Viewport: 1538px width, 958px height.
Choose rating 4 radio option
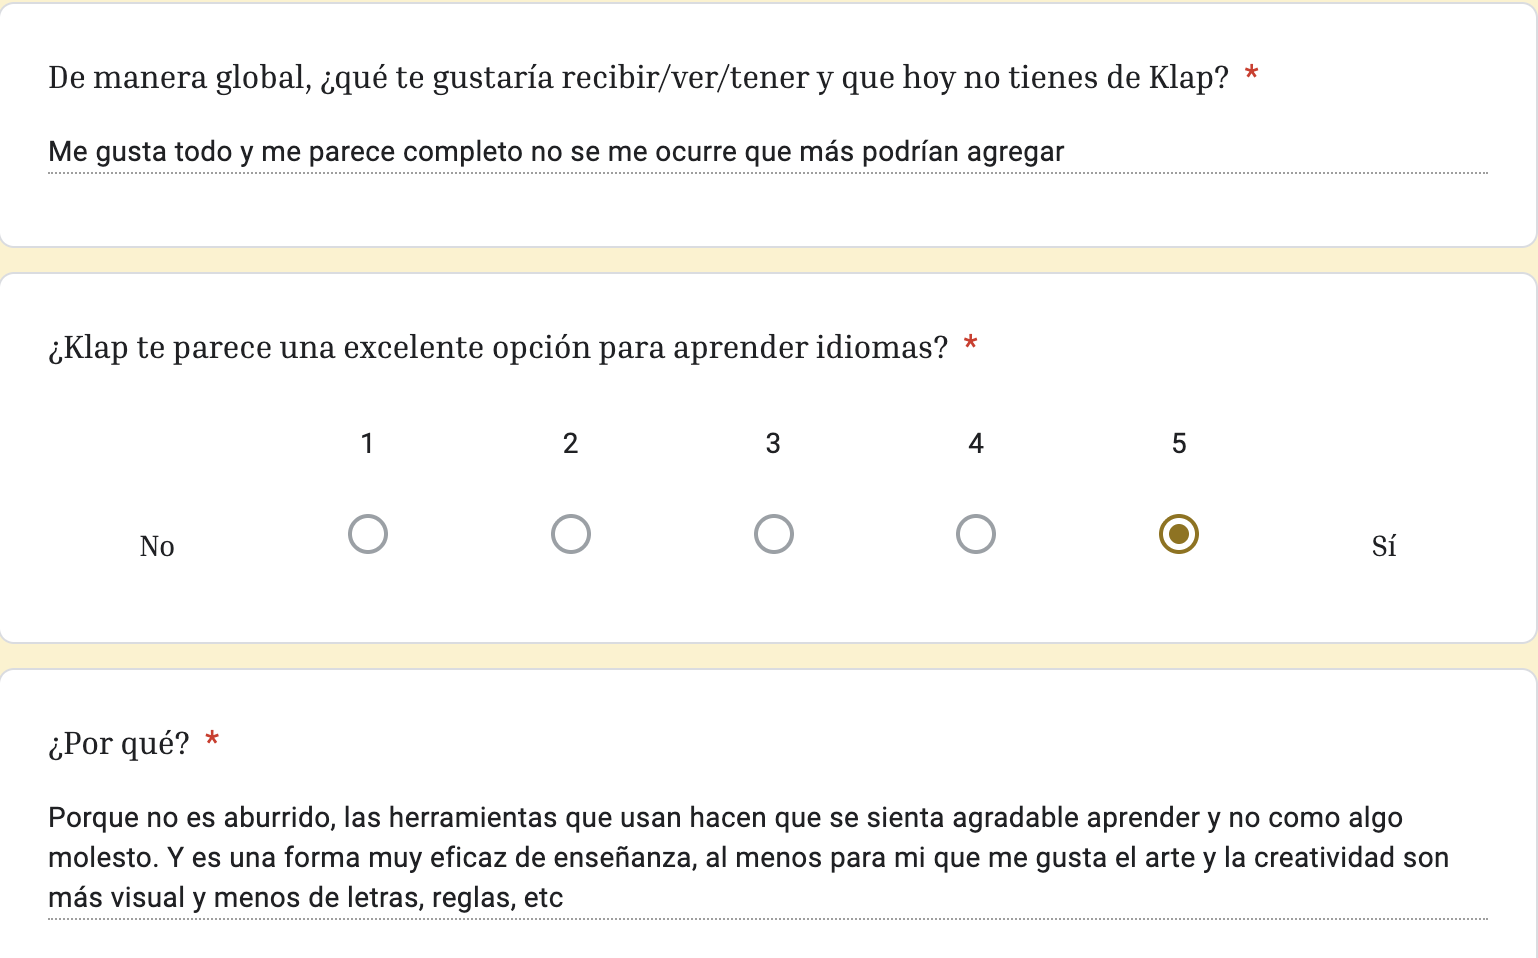[x=976, y=534]
